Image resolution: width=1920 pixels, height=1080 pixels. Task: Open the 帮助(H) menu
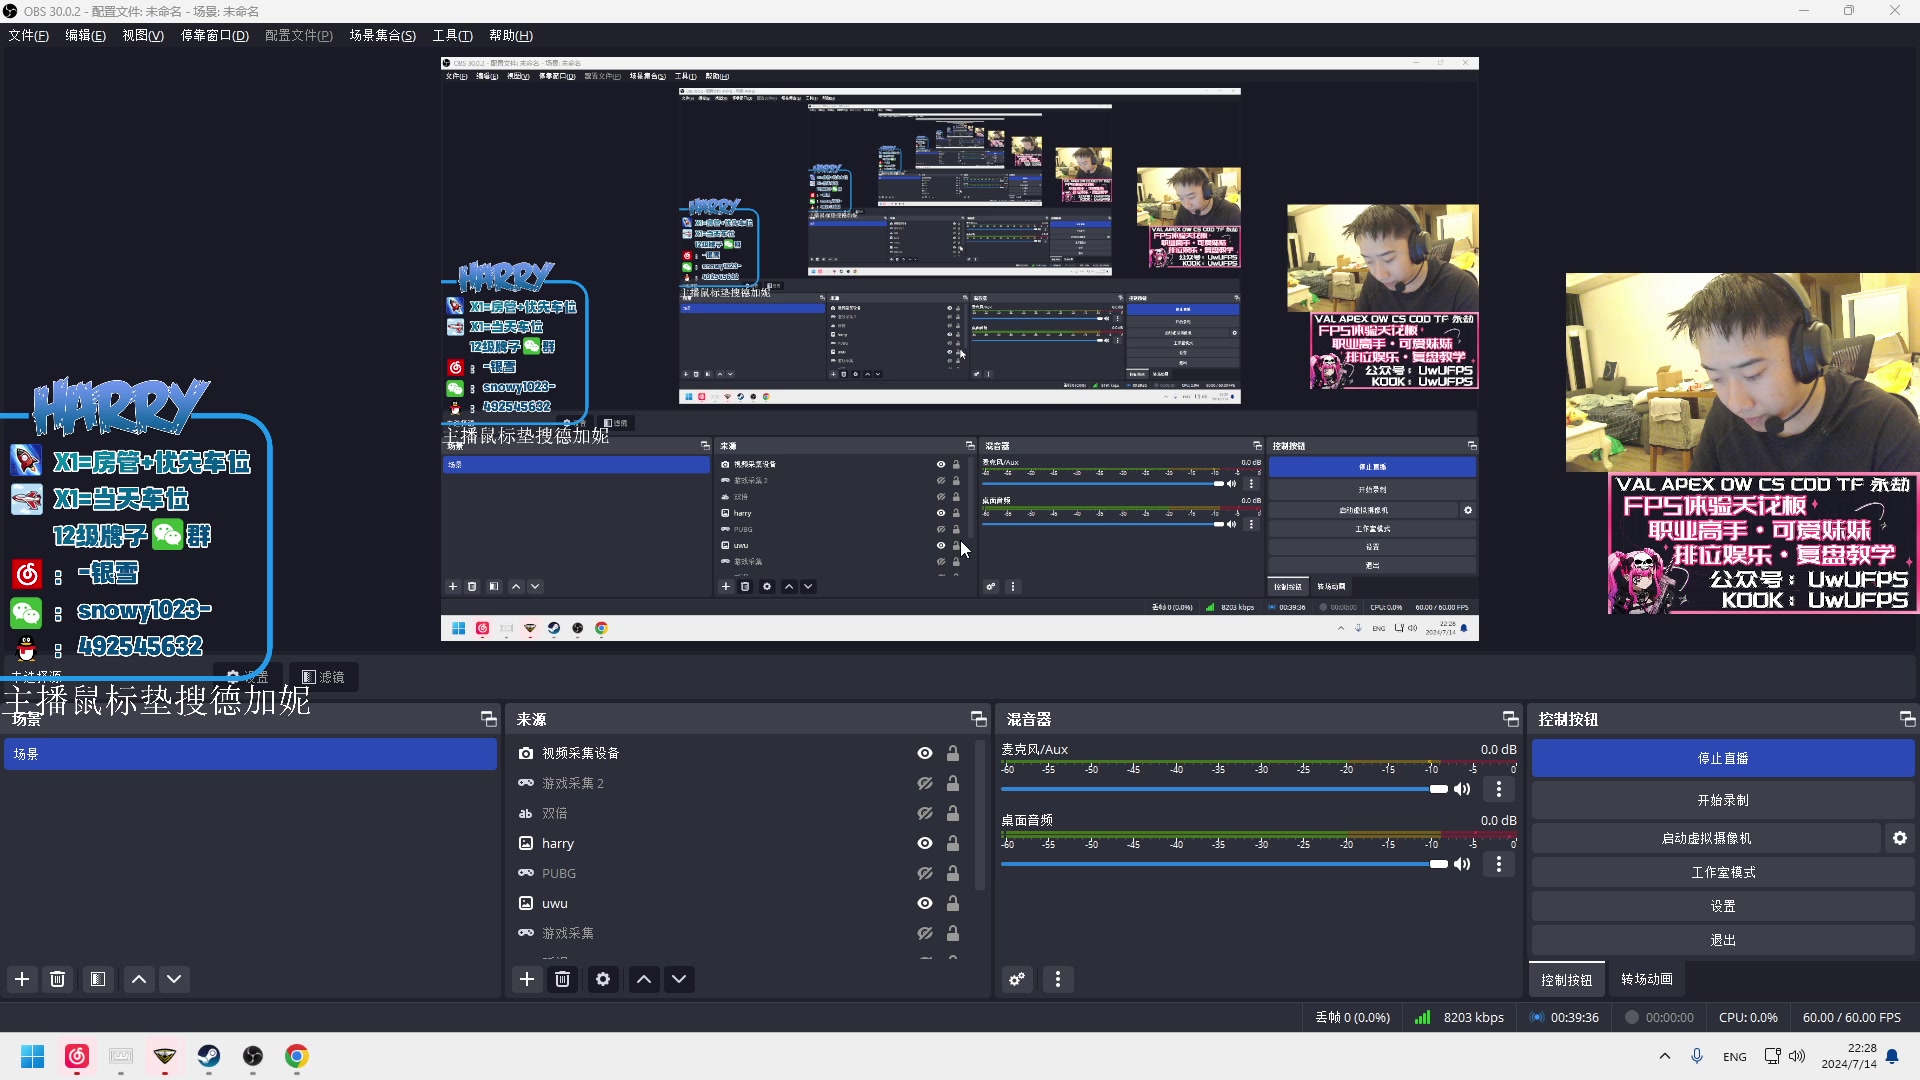coord(511,35)
